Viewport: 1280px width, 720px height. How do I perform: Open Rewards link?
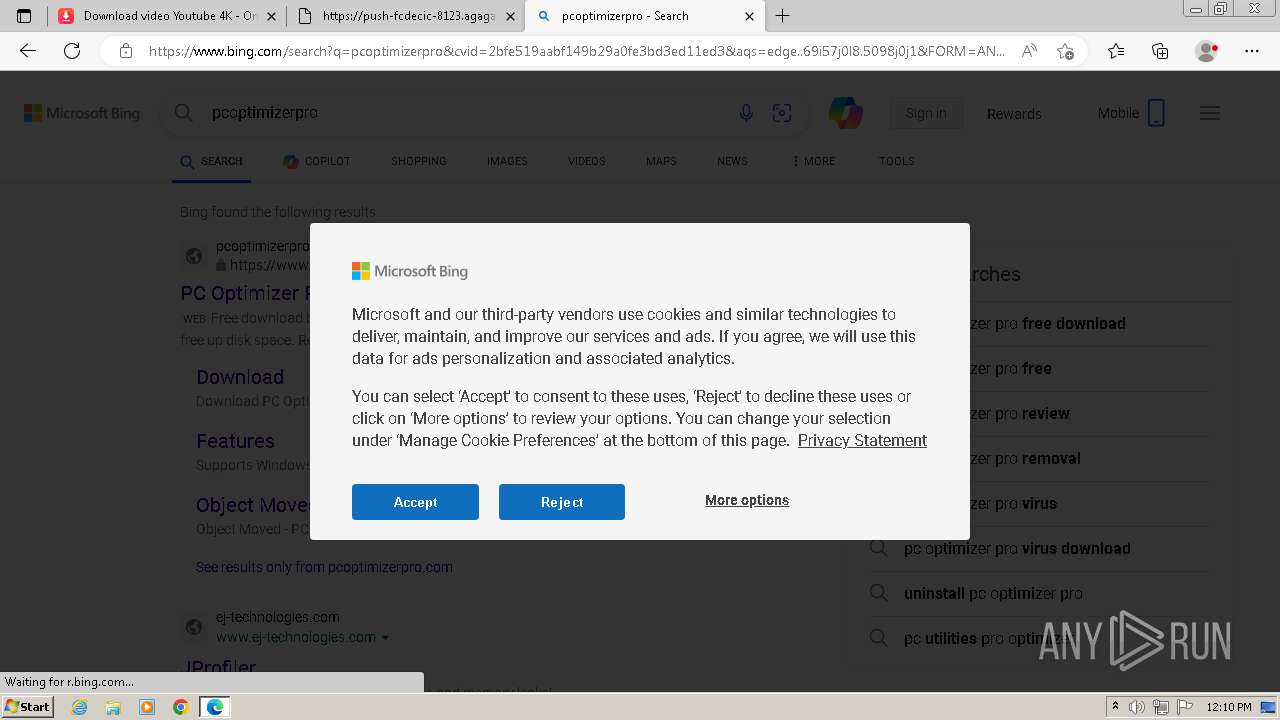(x=1014, y=114)
